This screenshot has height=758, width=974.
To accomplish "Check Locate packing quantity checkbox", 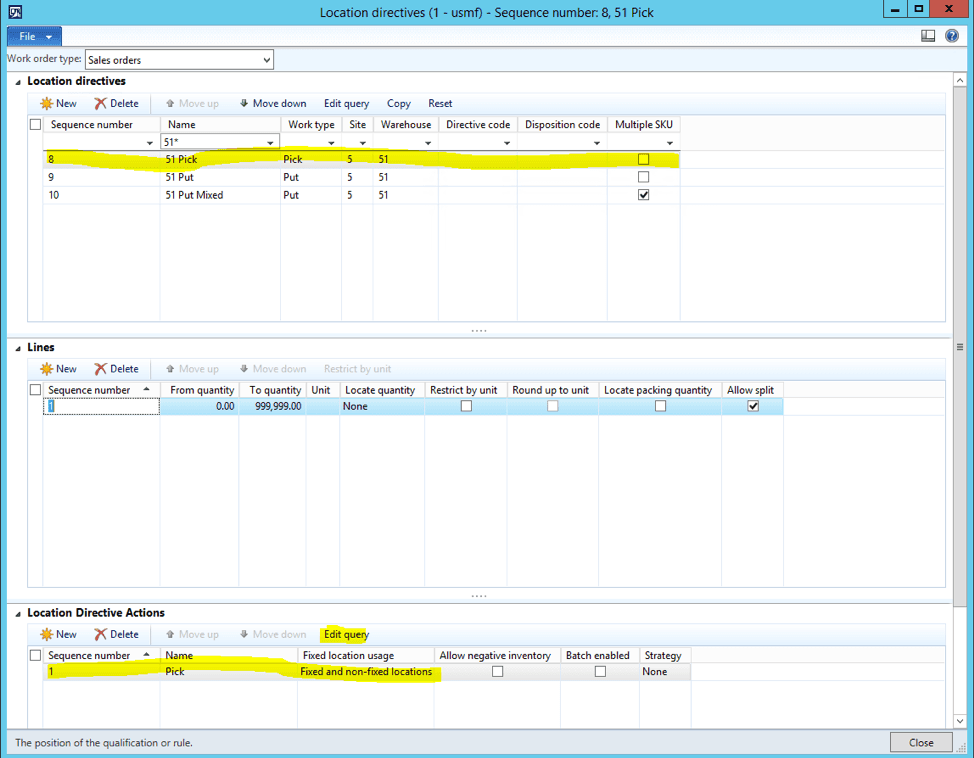I will pyautogui.click(x=660, y=406).
